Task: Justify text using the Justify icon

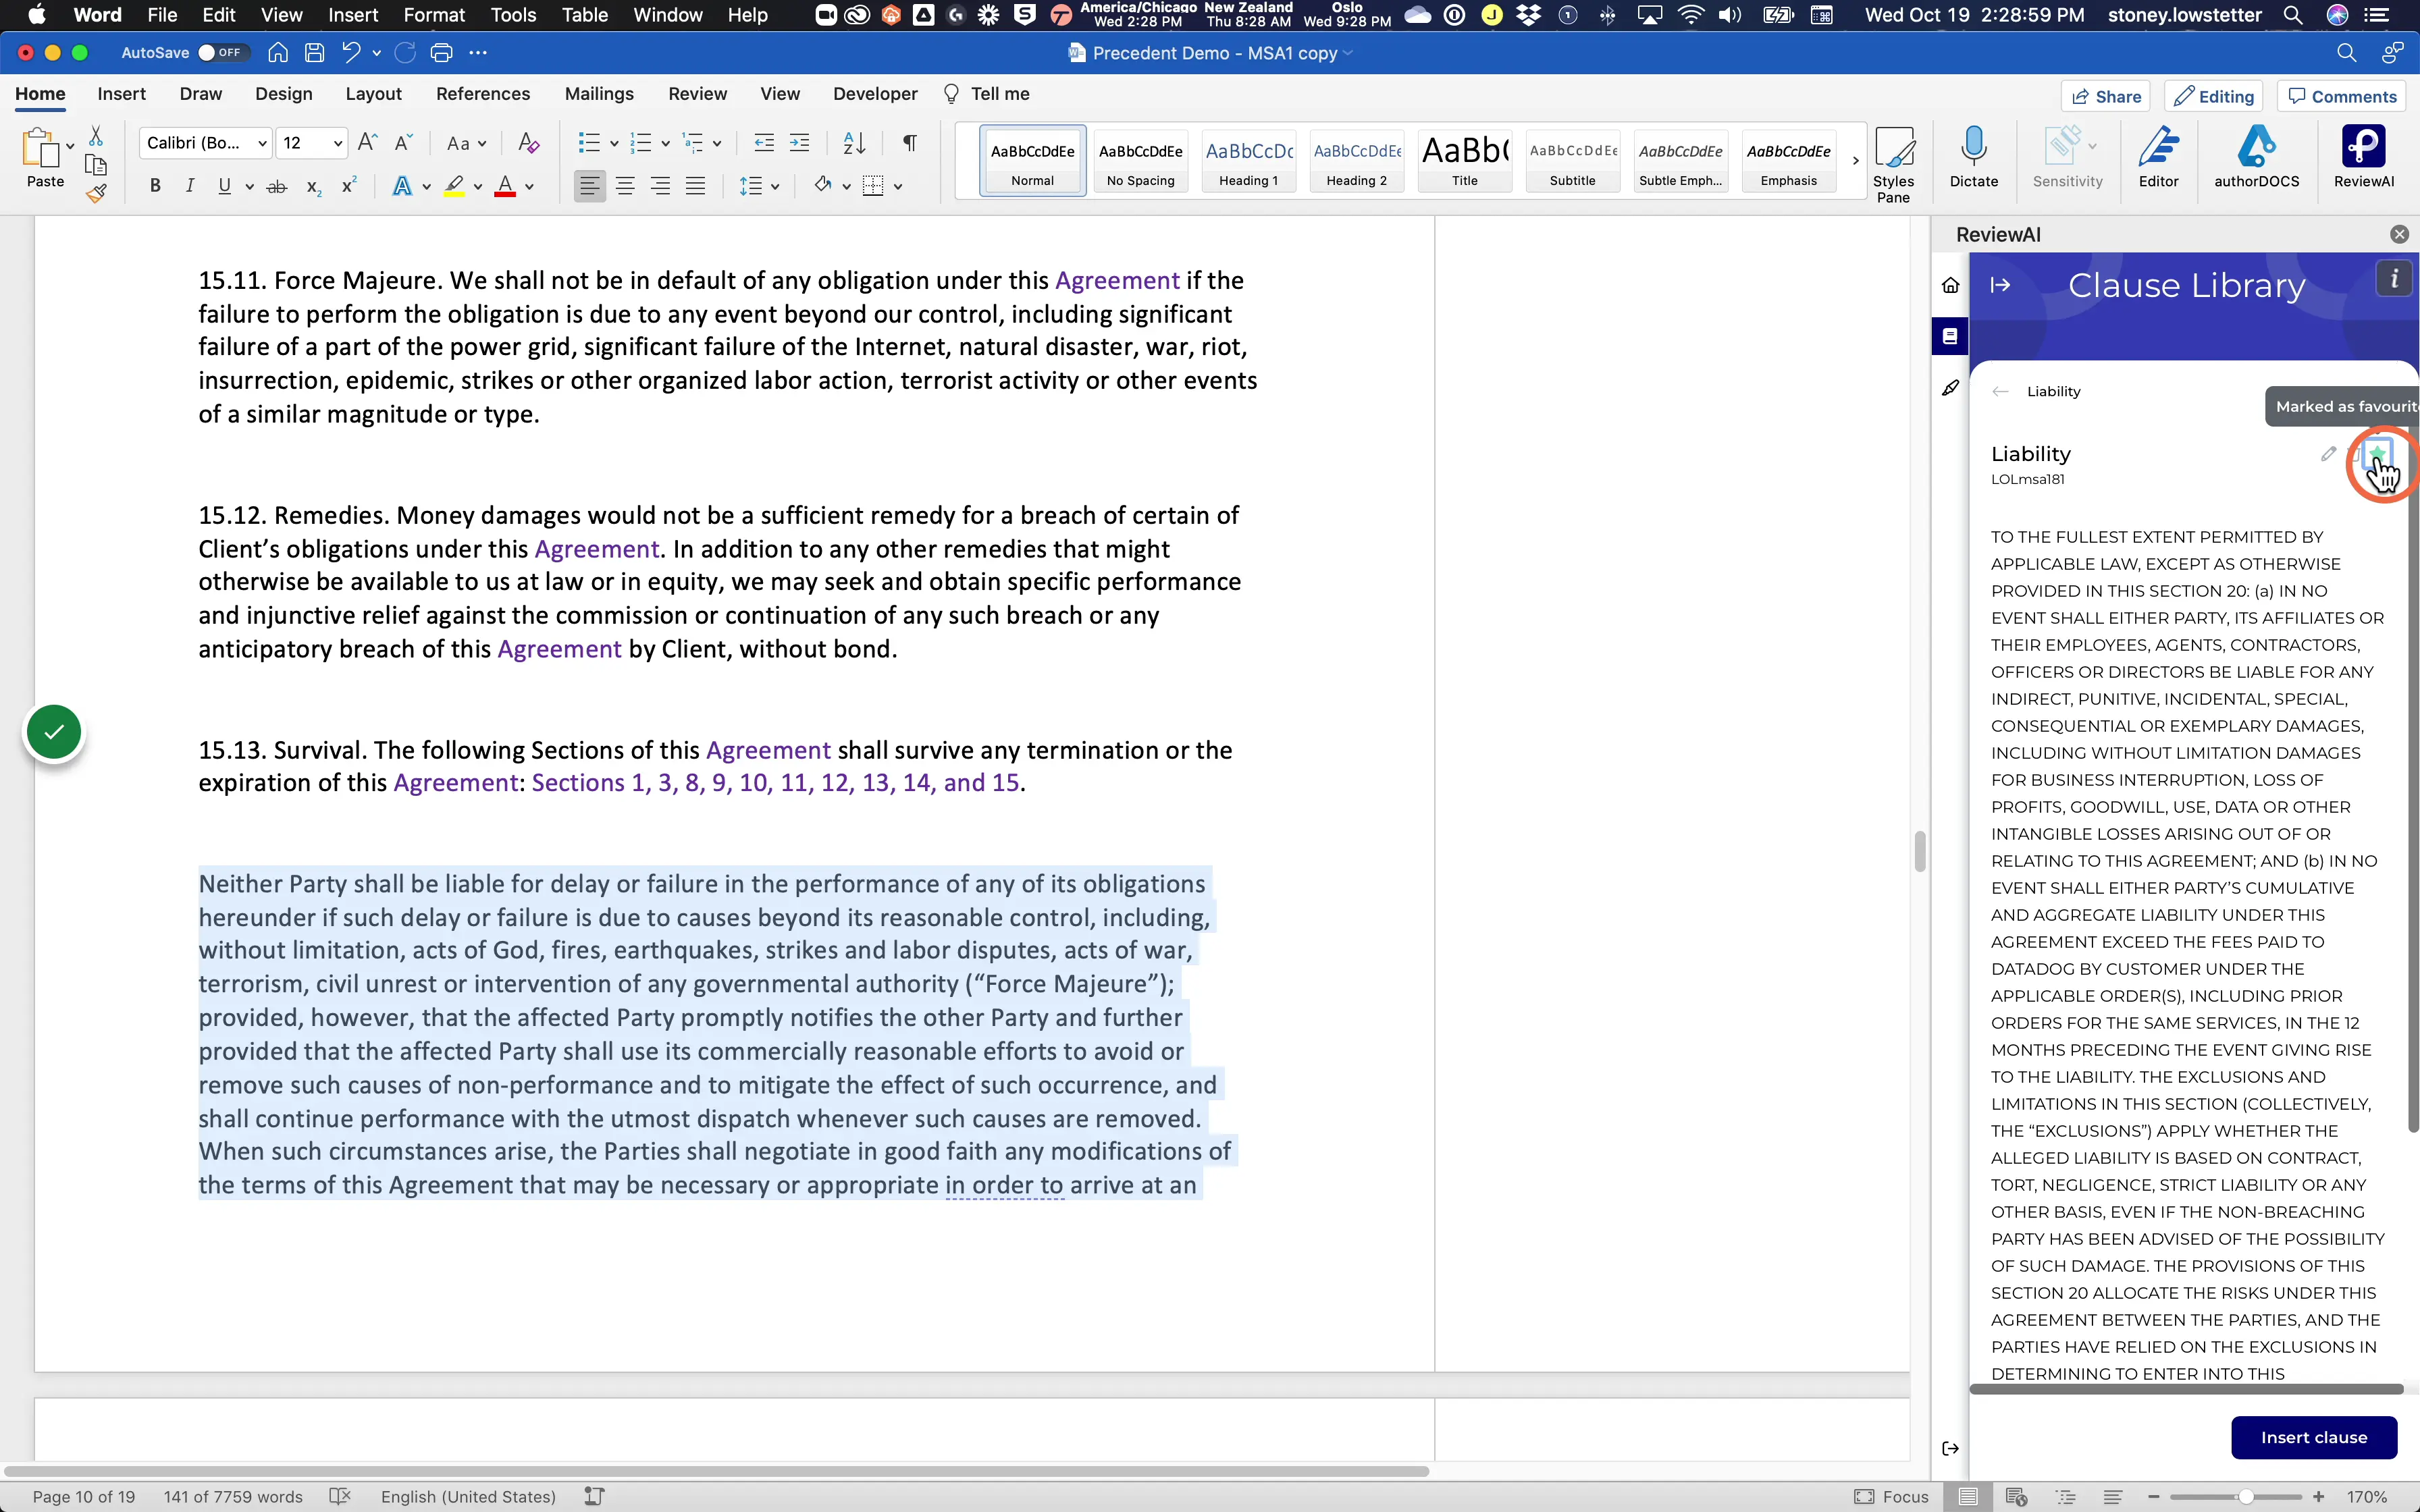Action: pyautogui.click(x=696, y=186)
